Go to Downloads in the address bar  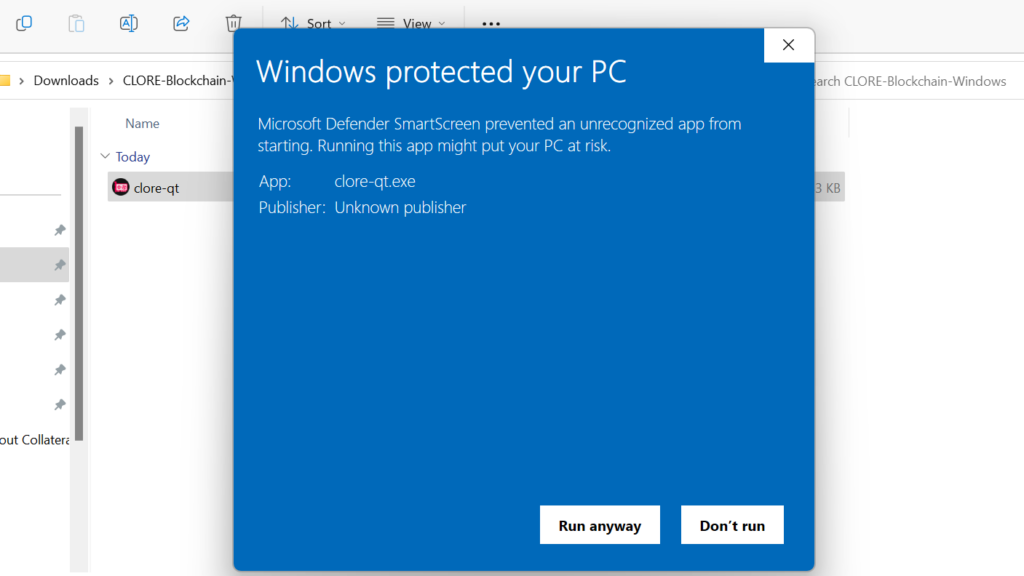click(x=66, y=81)
